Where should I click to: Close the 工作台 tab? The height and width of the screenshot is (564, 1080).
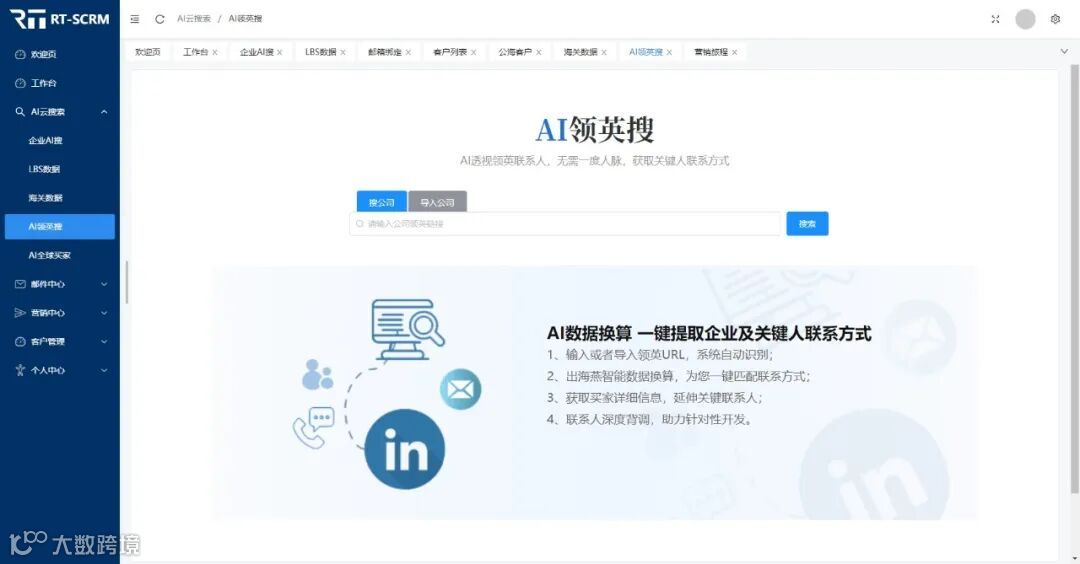pyautogui.click(x=215, y=52)
